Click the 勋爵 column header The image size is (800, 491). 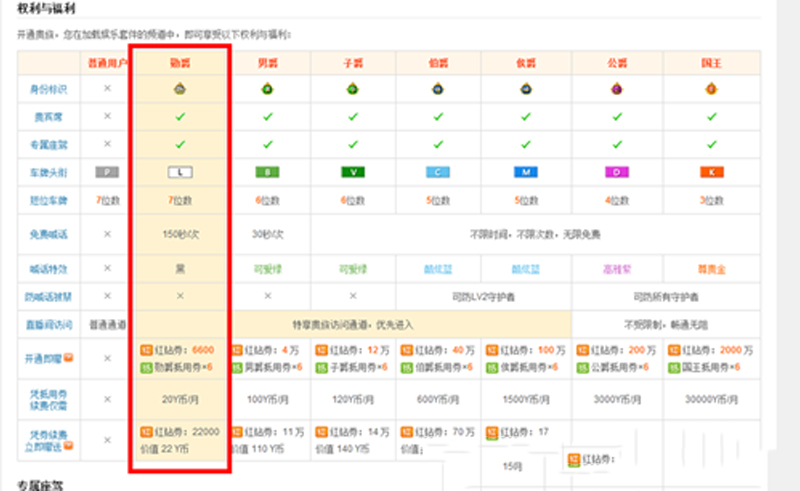180,63
